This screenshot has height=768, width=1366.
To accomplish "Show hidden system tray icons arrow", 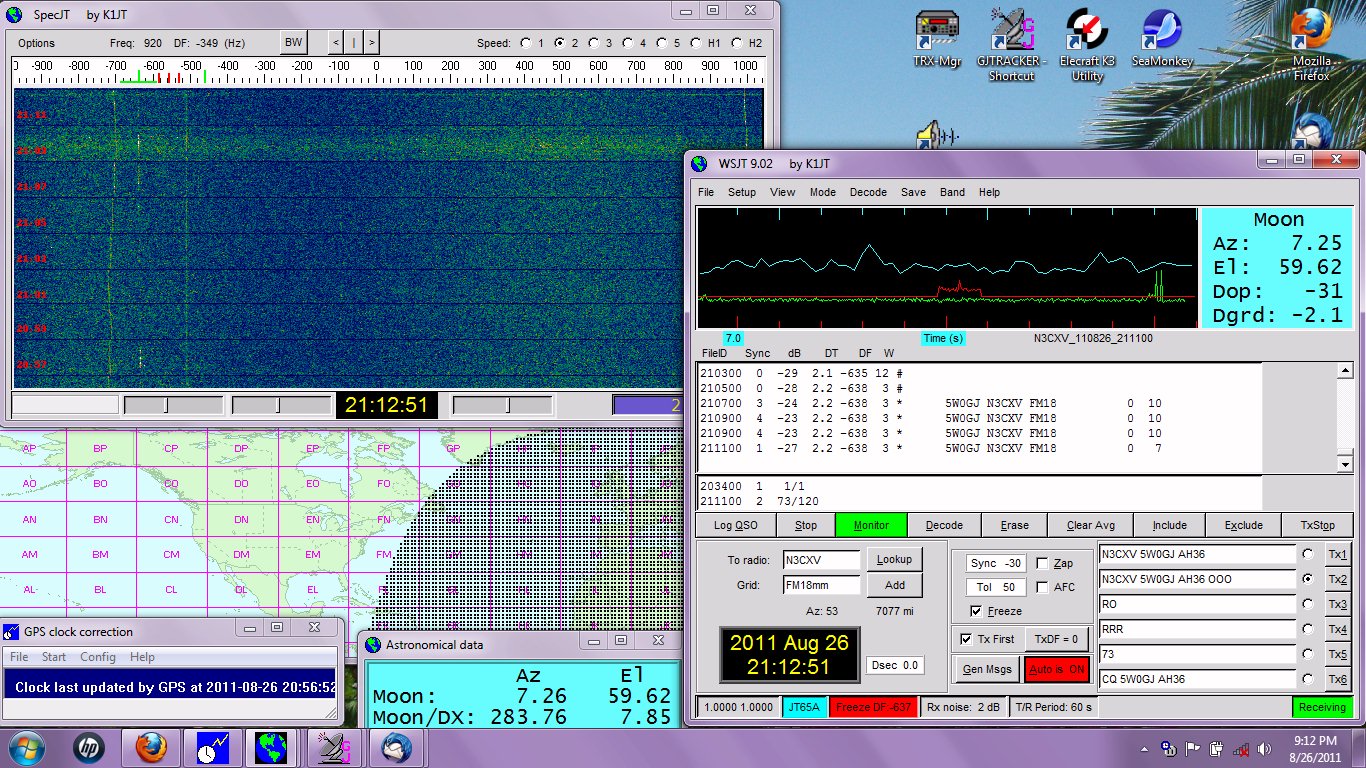I will pyautogui.click(x=1146, y=749).
